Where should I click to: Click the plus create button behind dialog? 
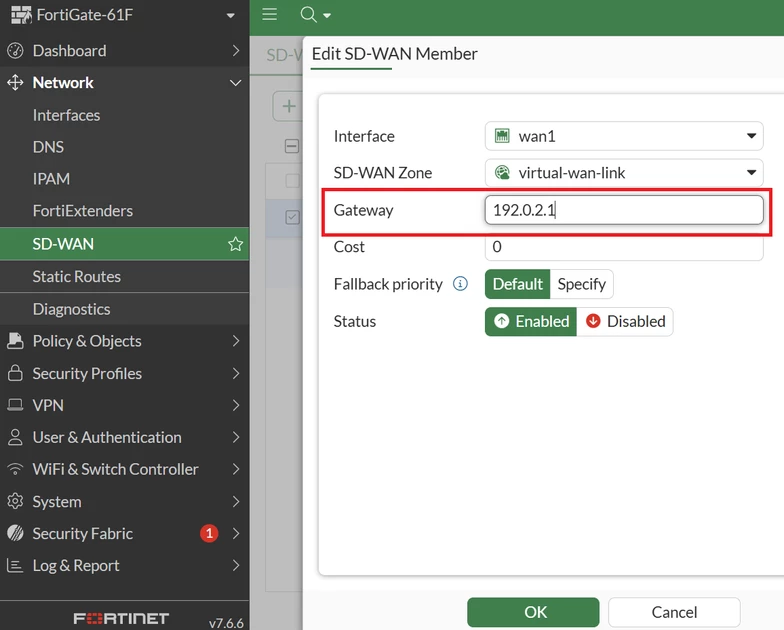(x=288, y=106)
